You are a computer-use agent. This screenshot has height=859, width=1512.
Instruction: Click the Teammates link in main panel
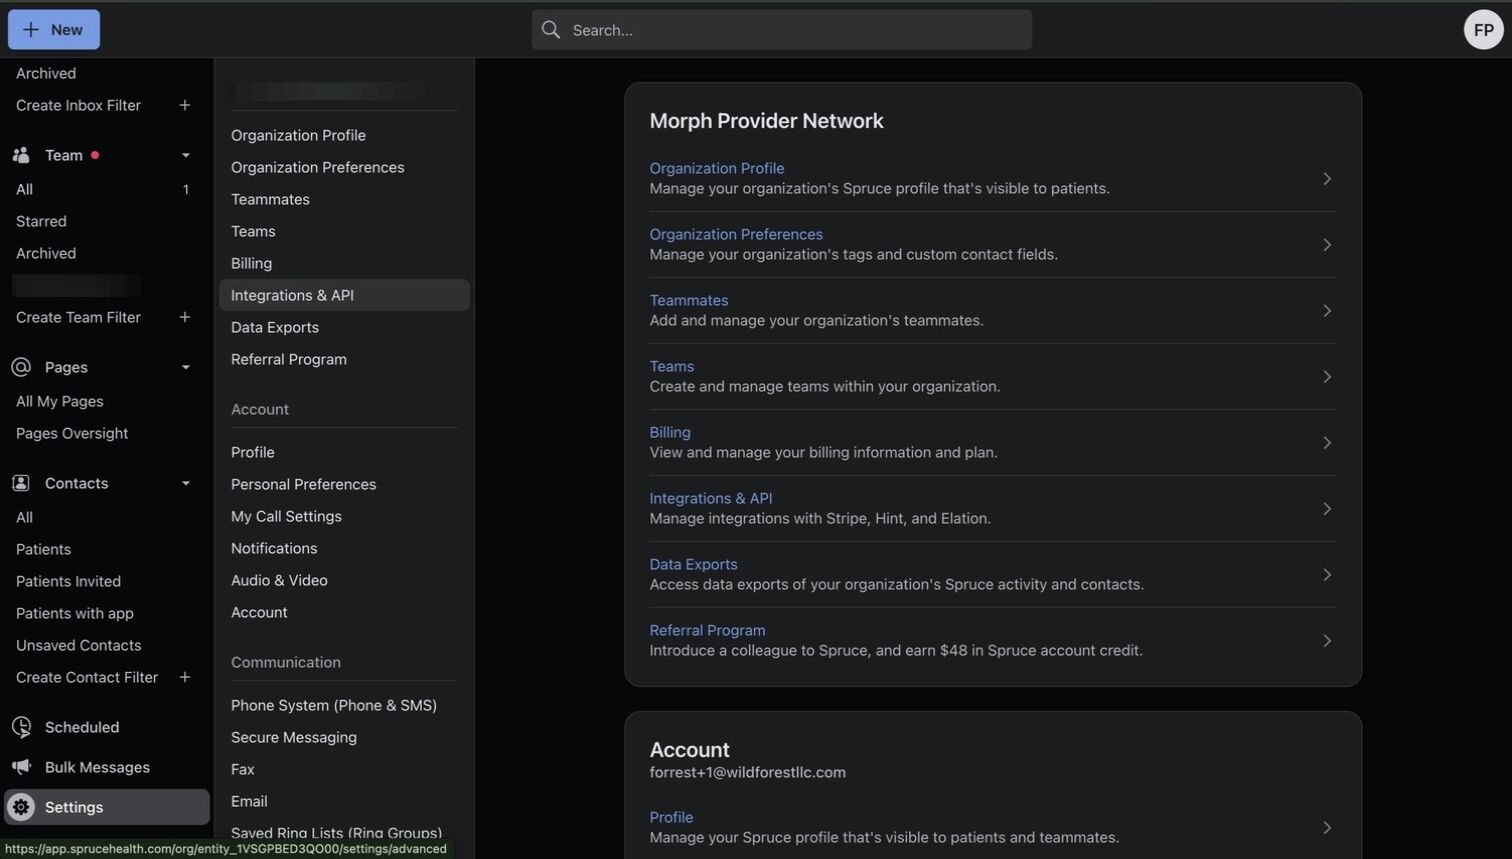point(689,300)
